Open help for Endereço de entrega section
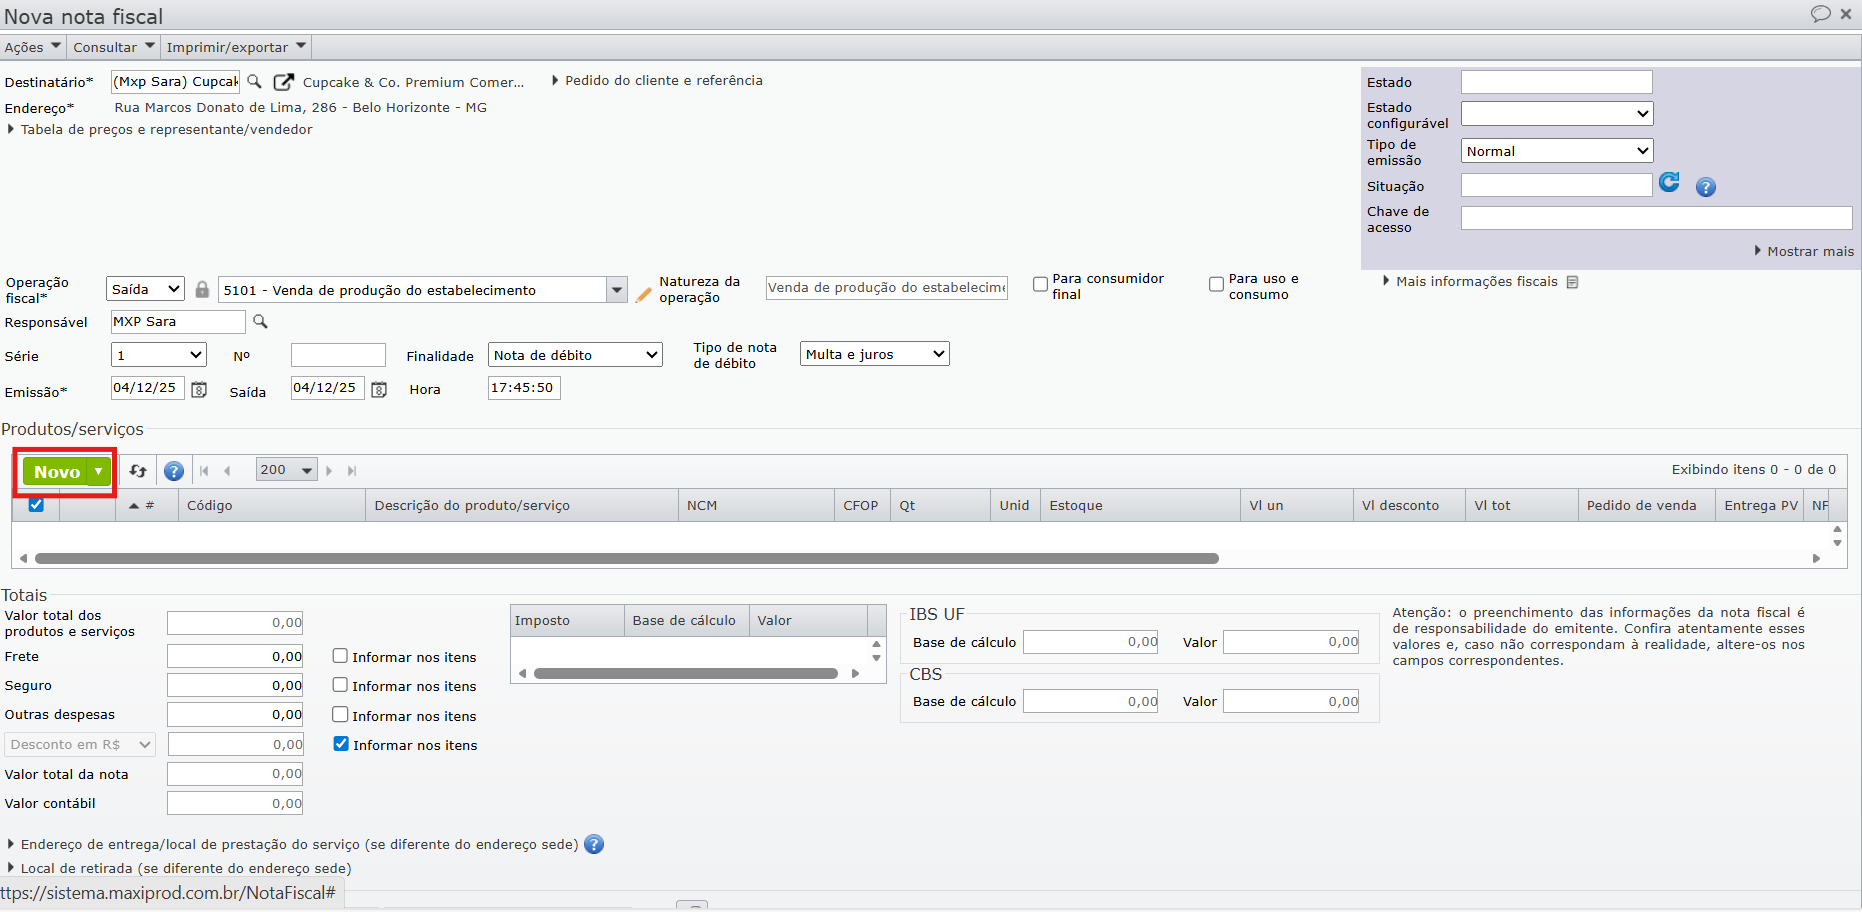The image size is (1862, 912). click(x=594, y=844)
